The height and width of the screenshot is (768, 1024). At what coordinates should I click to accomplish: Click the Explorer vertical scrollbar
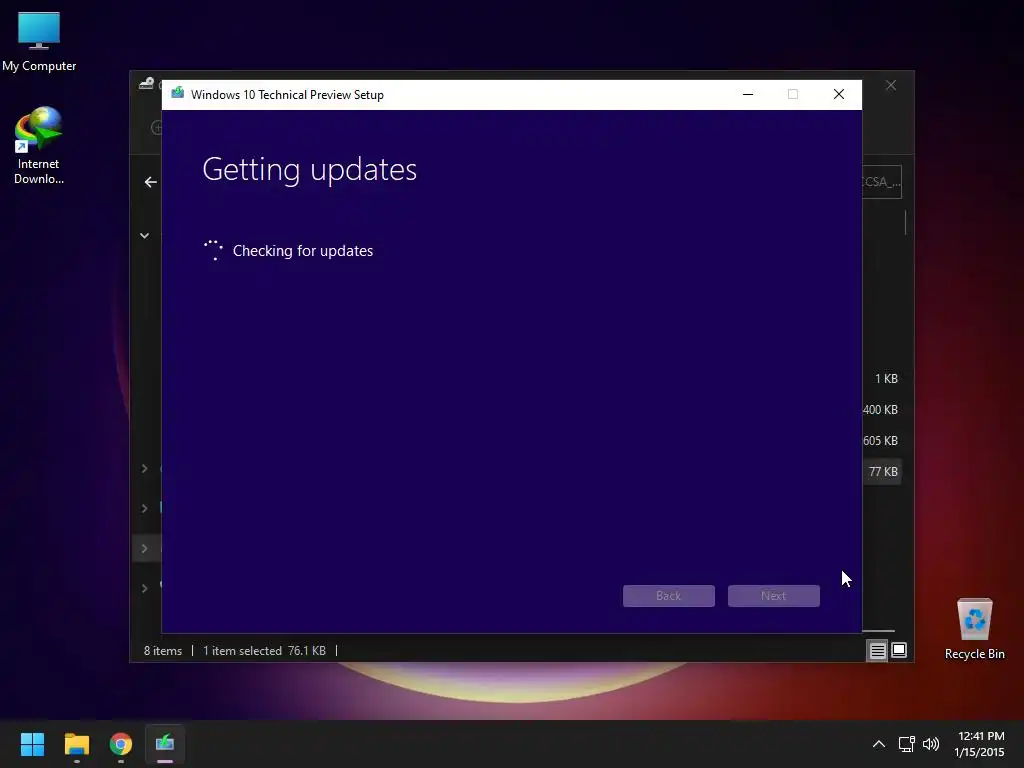(906, 223)
